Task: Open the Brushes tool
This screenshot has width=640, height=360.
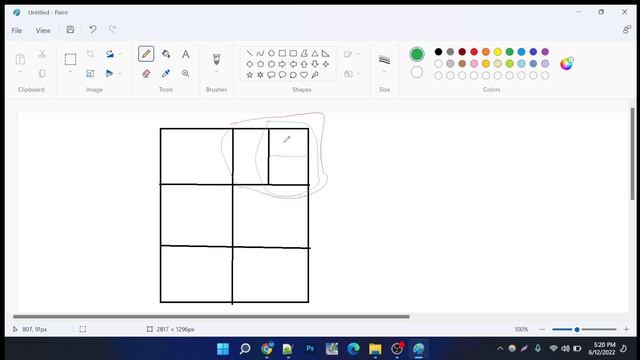Action: pyautogui.click(x=216, y=59)
